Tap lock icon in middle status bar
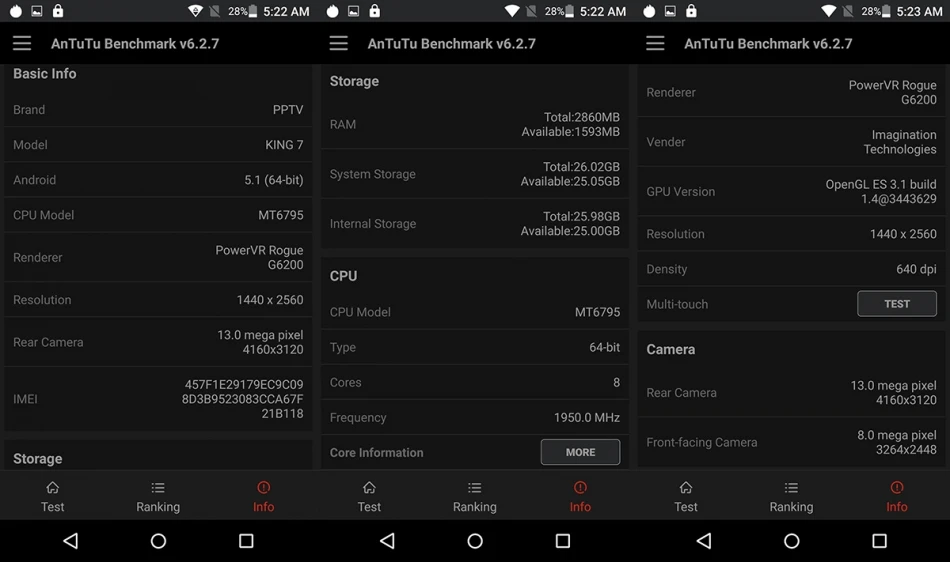This screenshot has height=562, width=950. point(375,11)
